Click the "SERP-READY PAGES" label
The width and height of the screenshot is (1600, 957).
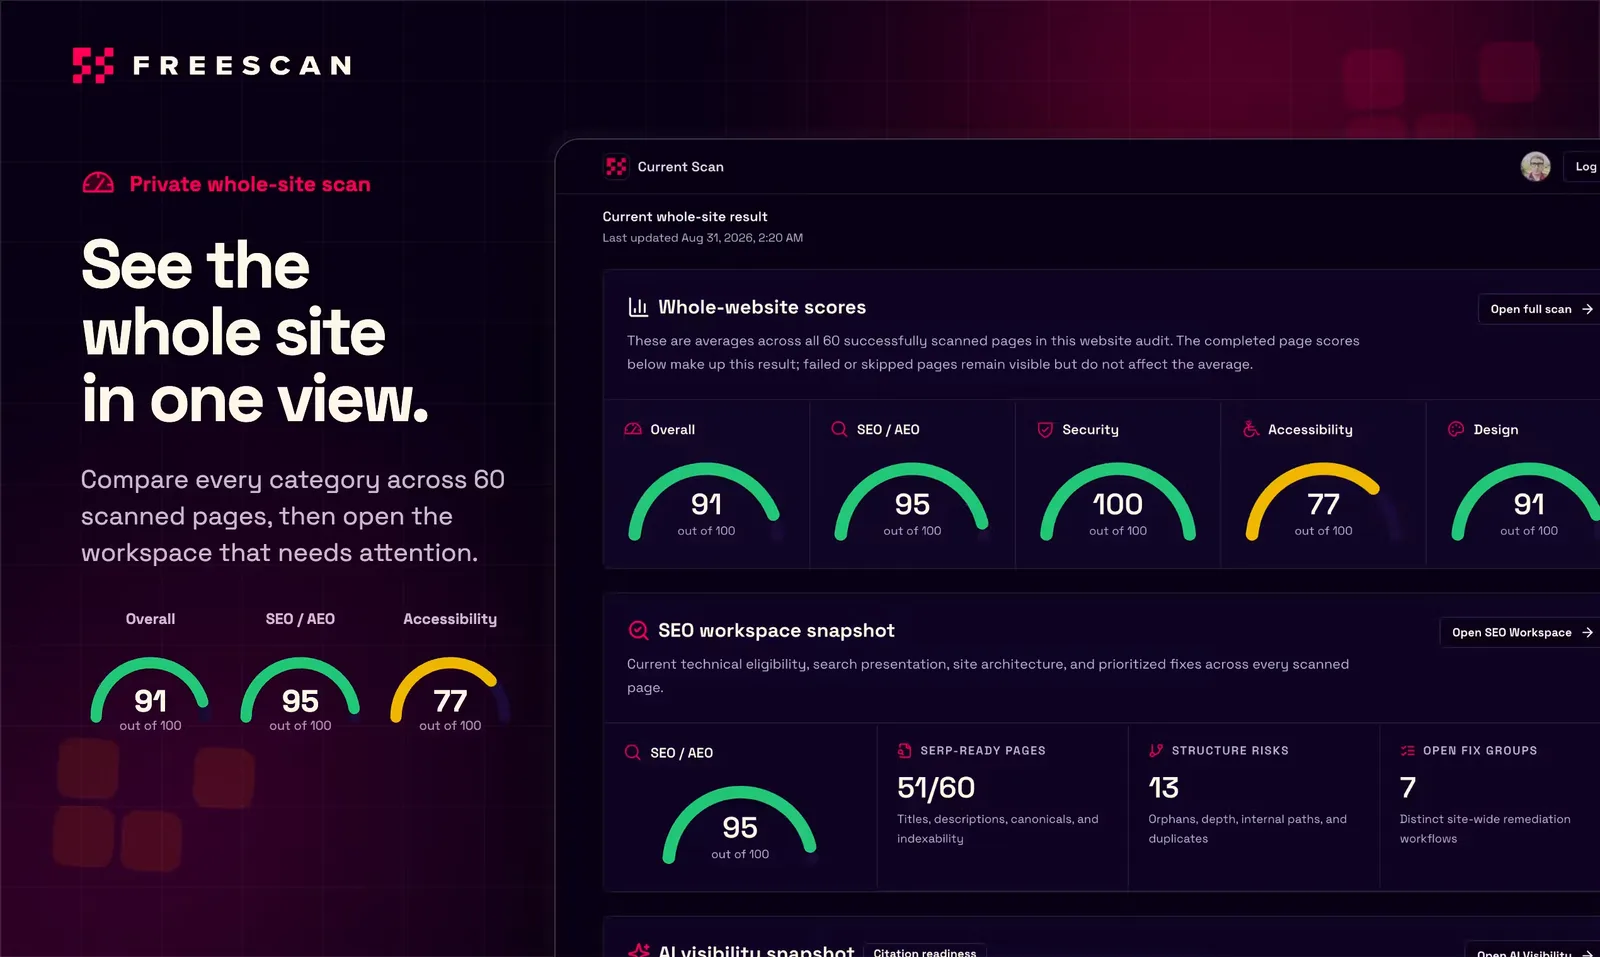(983, 750)
